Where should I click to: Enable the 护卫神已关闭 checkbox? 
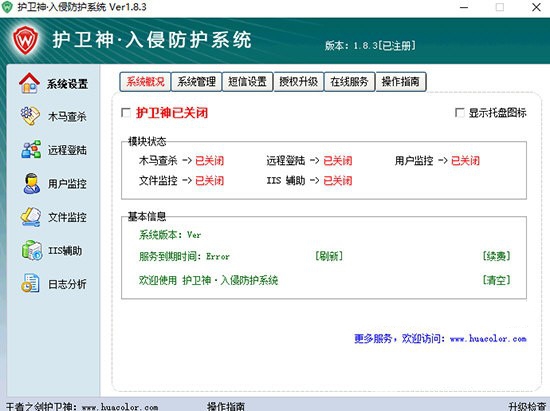click(126, 113)
